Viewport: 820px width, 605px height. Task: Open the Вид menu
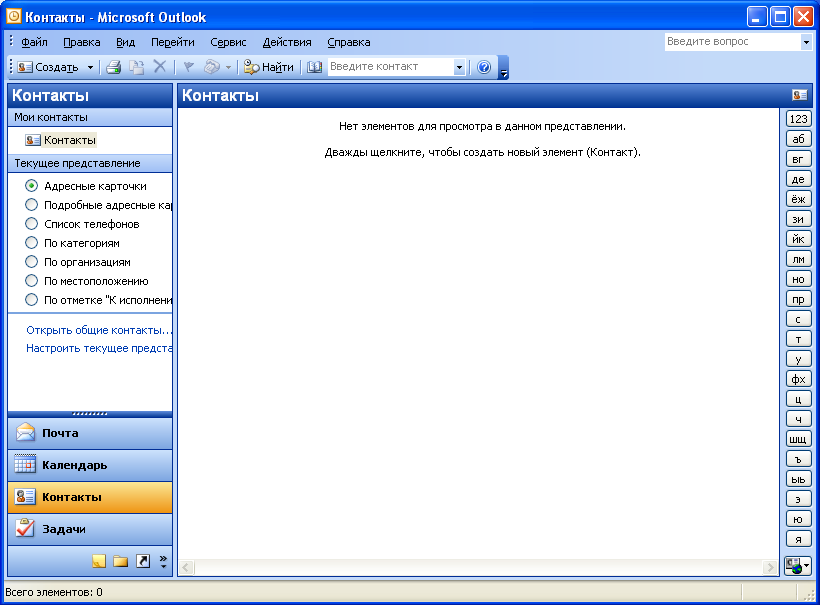126,42
